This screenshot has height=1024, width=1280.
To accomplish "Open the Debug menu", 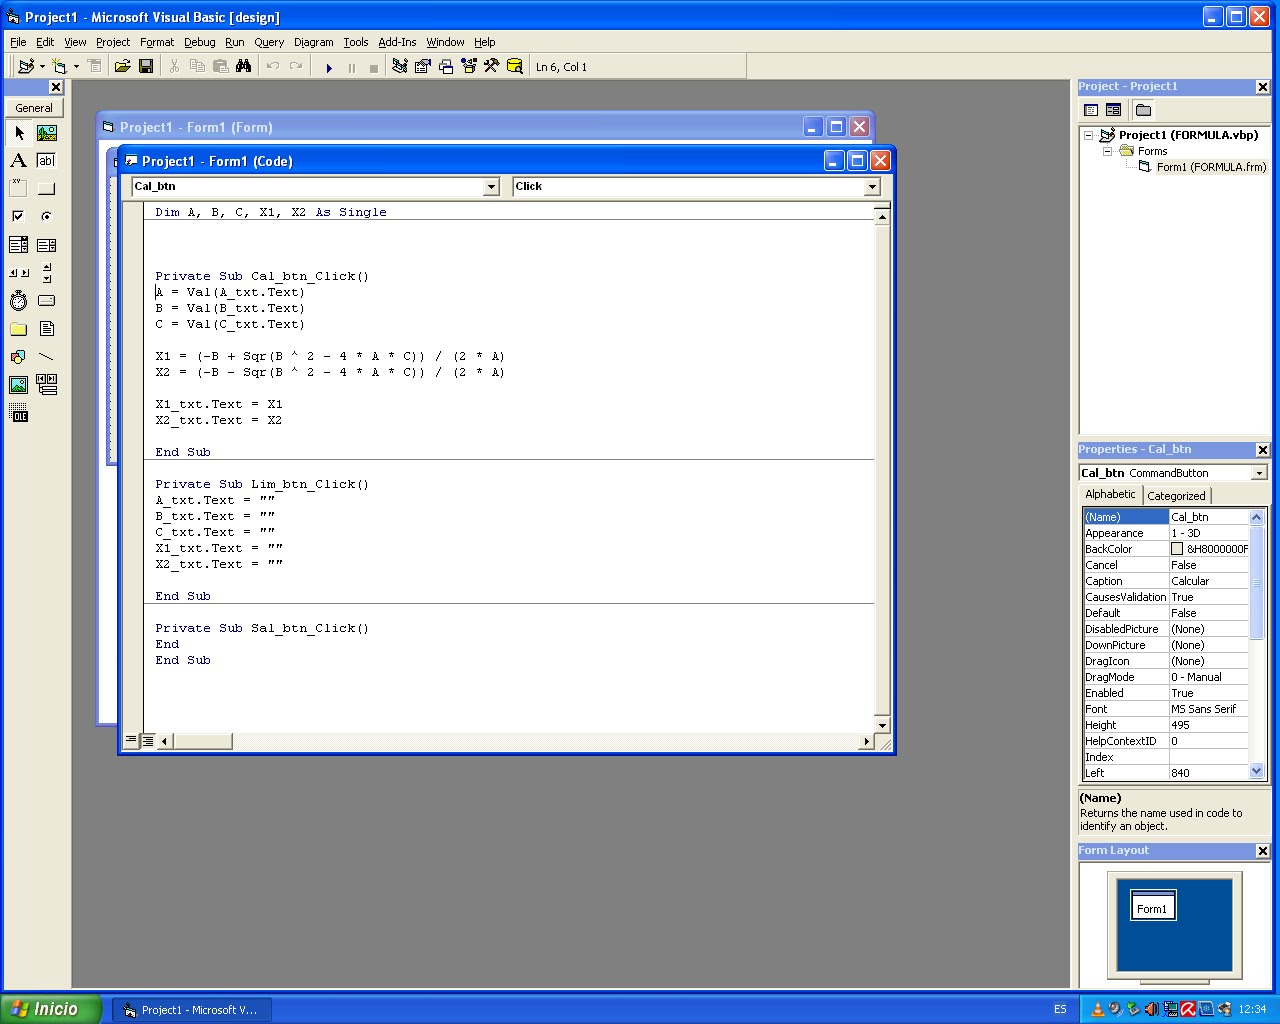I will click(199, 42).
